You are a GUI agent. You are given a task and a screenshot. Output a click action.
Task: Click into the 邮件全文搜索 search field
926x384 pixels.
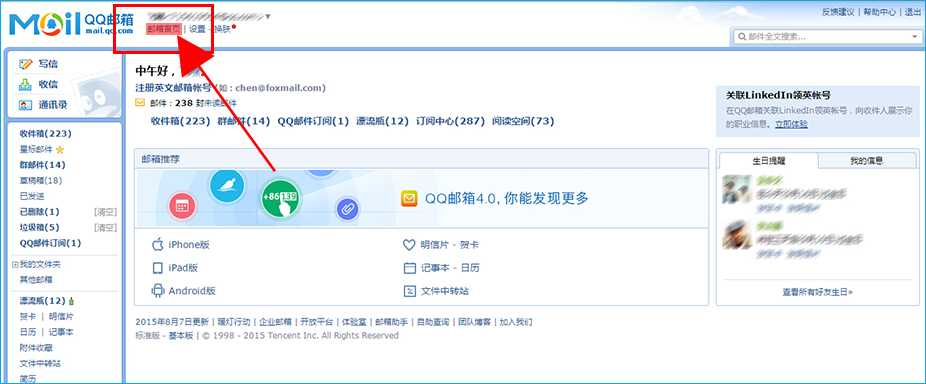(827, 37)
